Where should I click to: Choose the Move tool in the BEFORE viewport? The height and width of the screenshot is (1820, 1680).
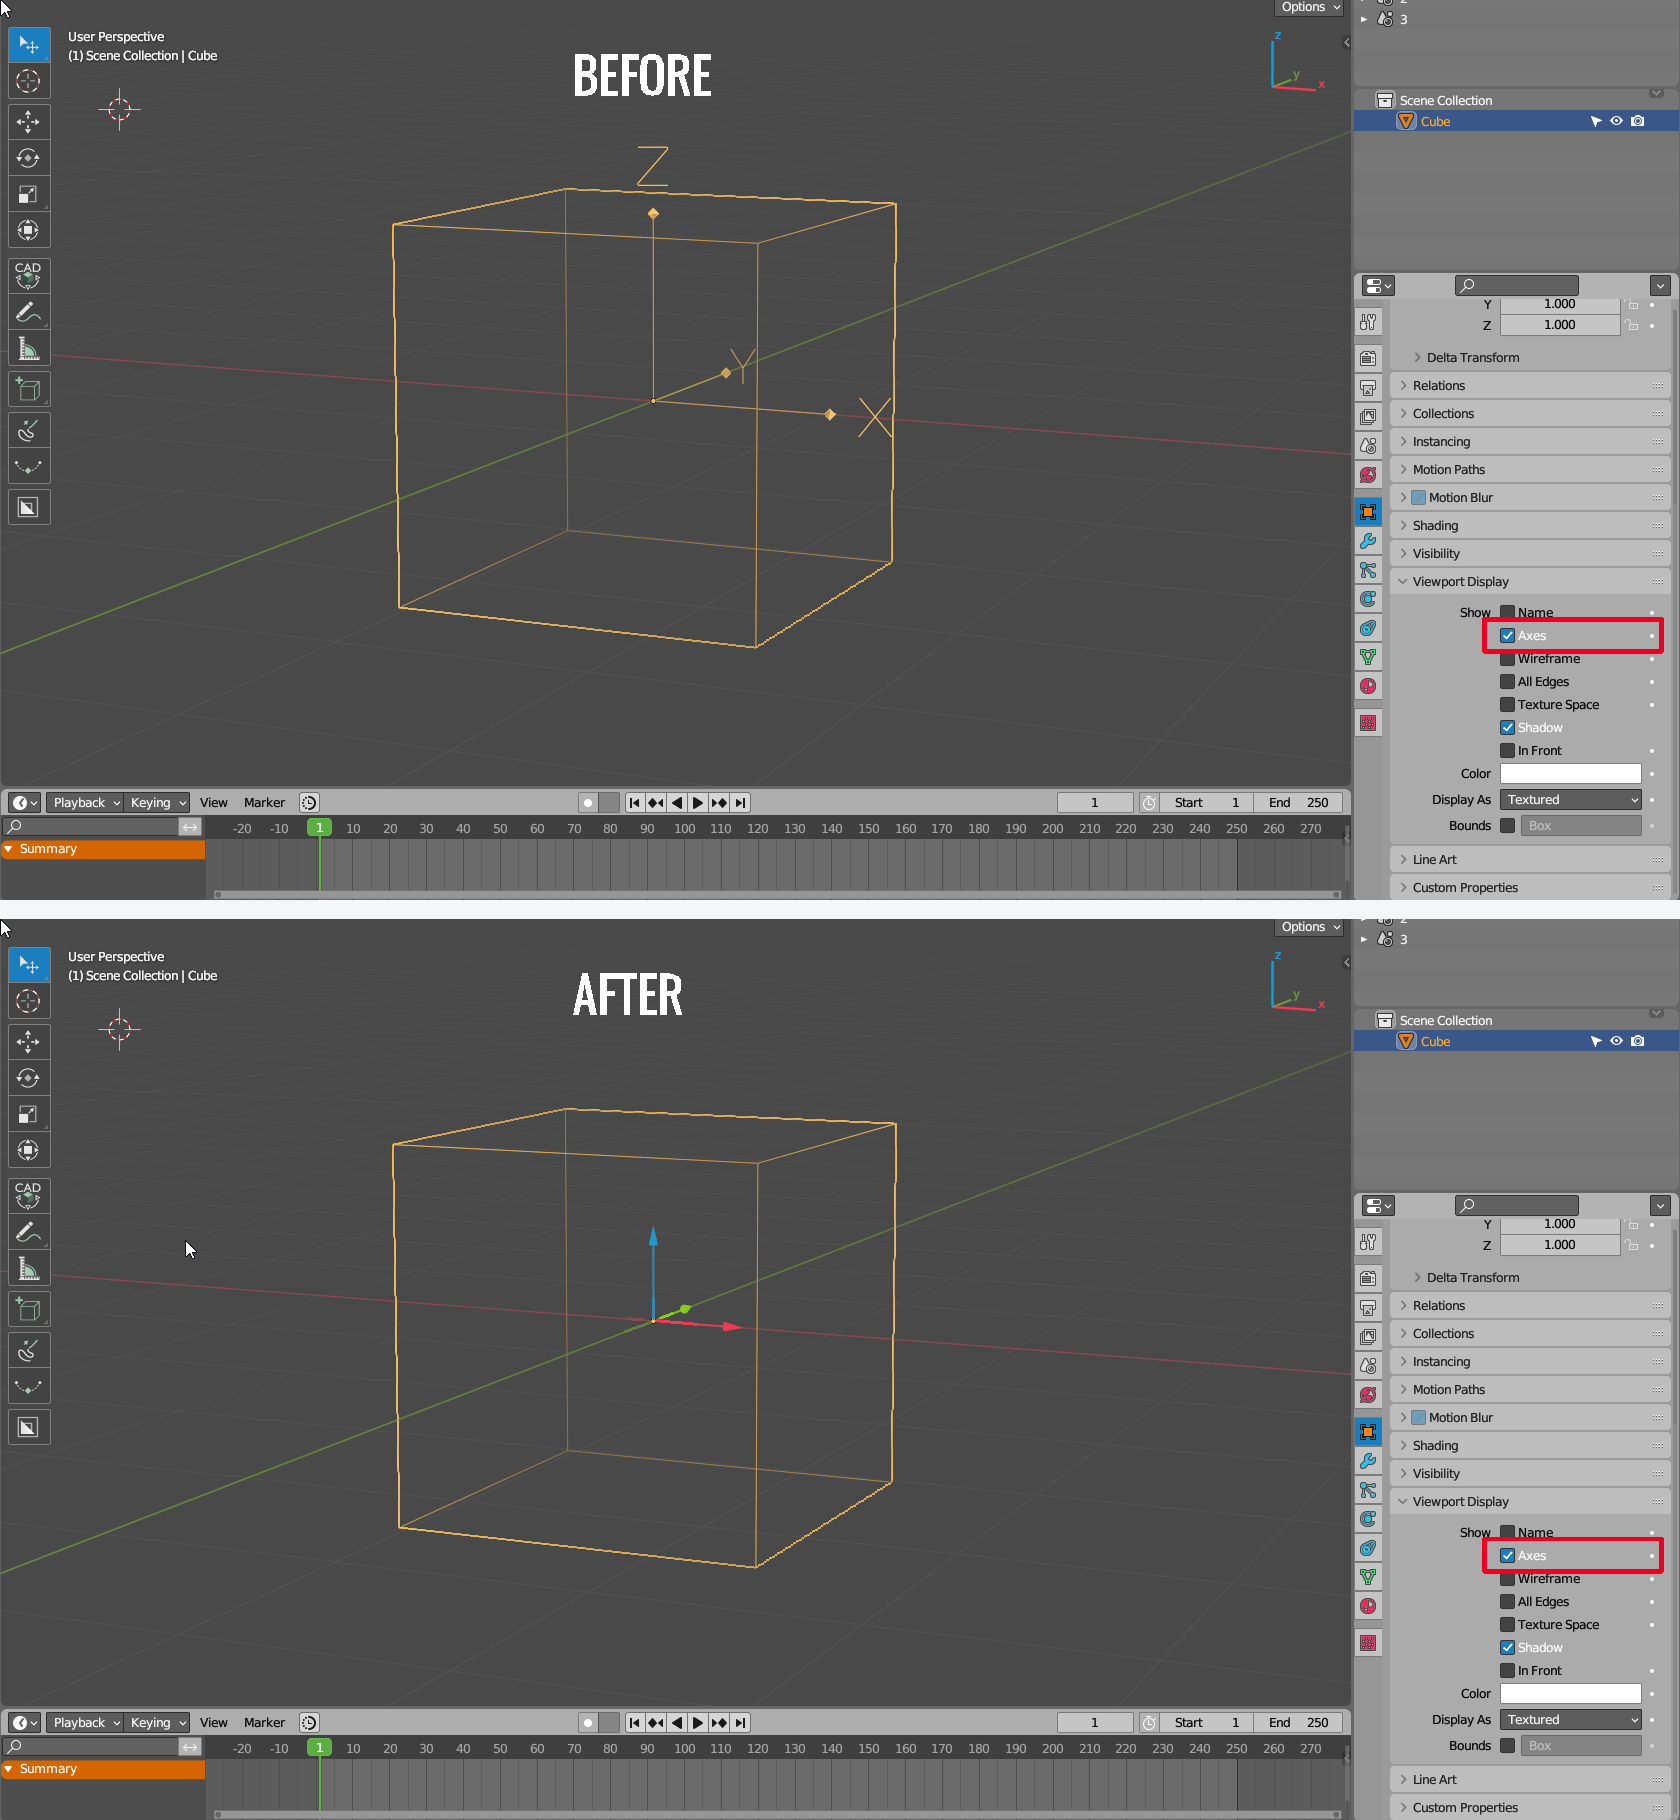pos(28,122)
